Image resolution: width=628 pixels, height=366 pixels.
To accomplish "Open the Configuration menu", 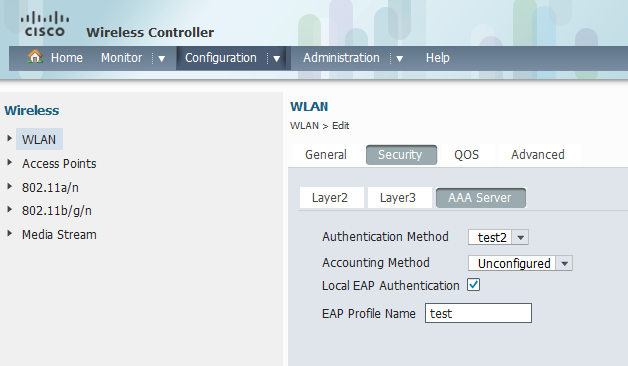I will coord(221,58).
